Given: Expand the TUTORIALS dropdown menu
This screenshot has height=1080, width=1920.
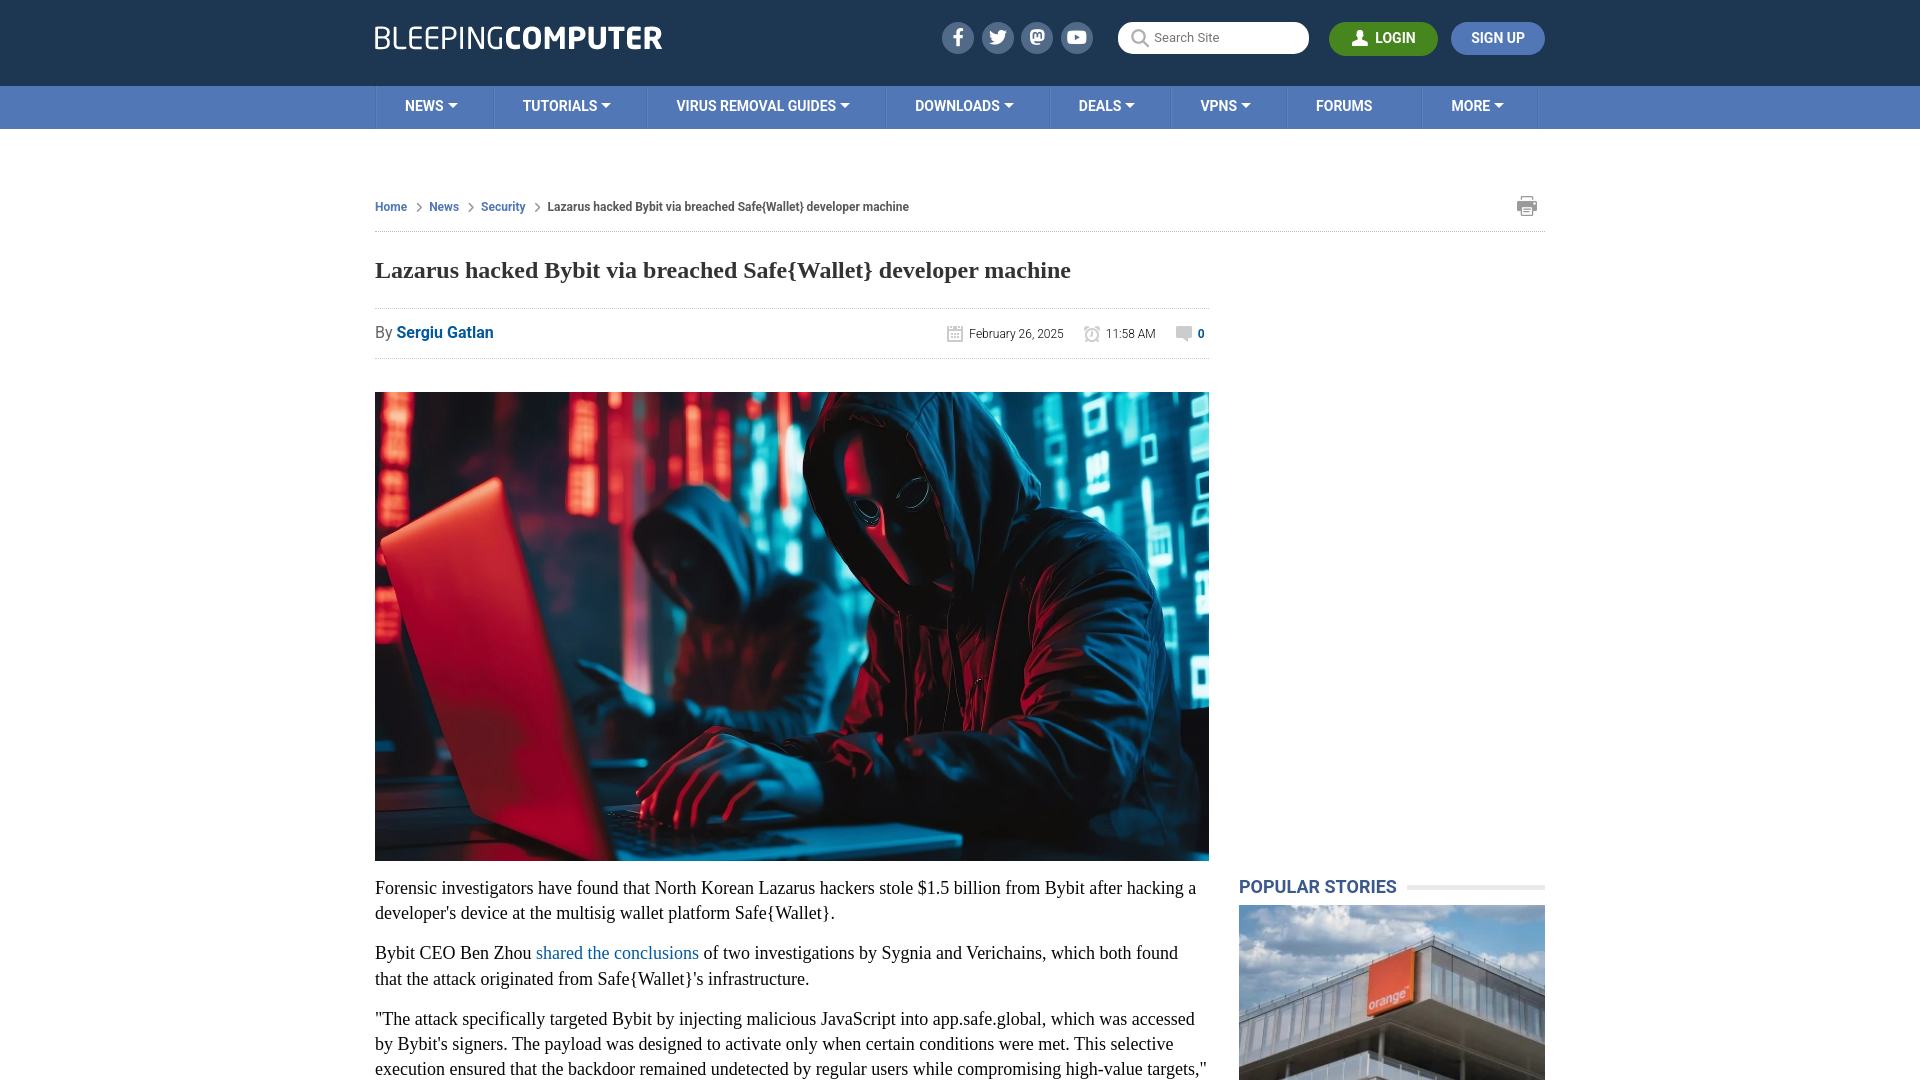Looking at the screenshot, I should [566, 107].
